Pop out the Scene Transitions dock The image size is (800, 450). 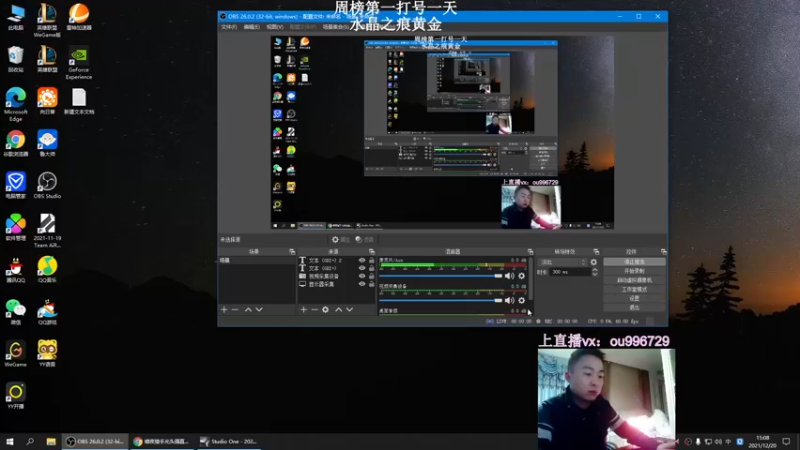point(596,252)
